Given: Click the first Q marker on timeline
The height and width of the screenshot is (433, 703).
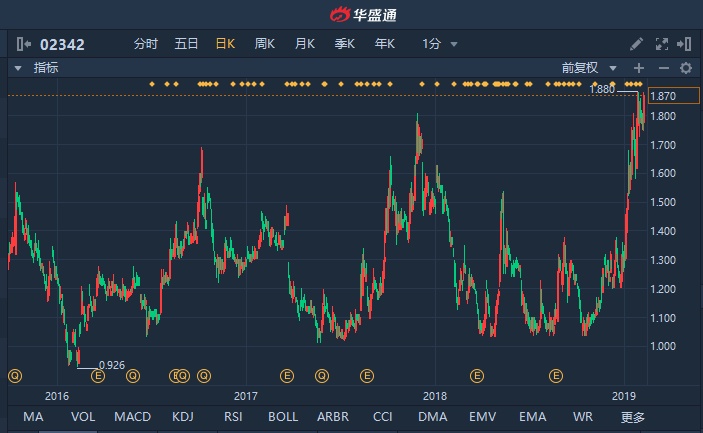Looking at the screenshot, I should click(x=14, y=376).
